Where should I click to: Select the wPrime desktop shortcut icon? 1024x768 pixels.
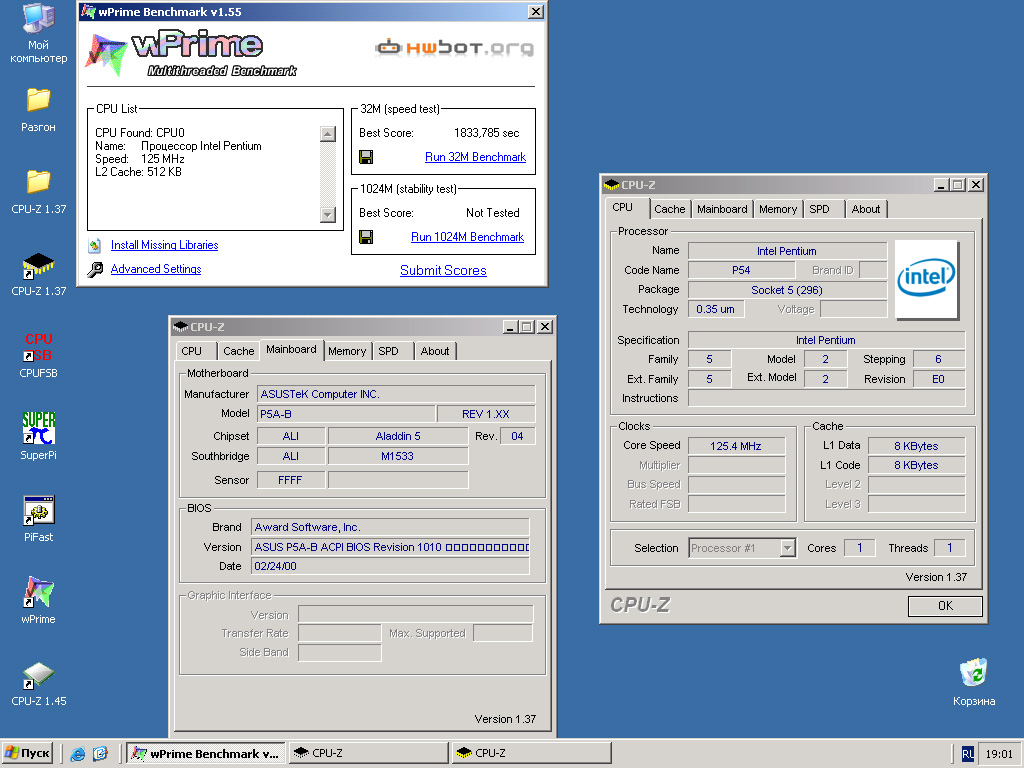39,592
